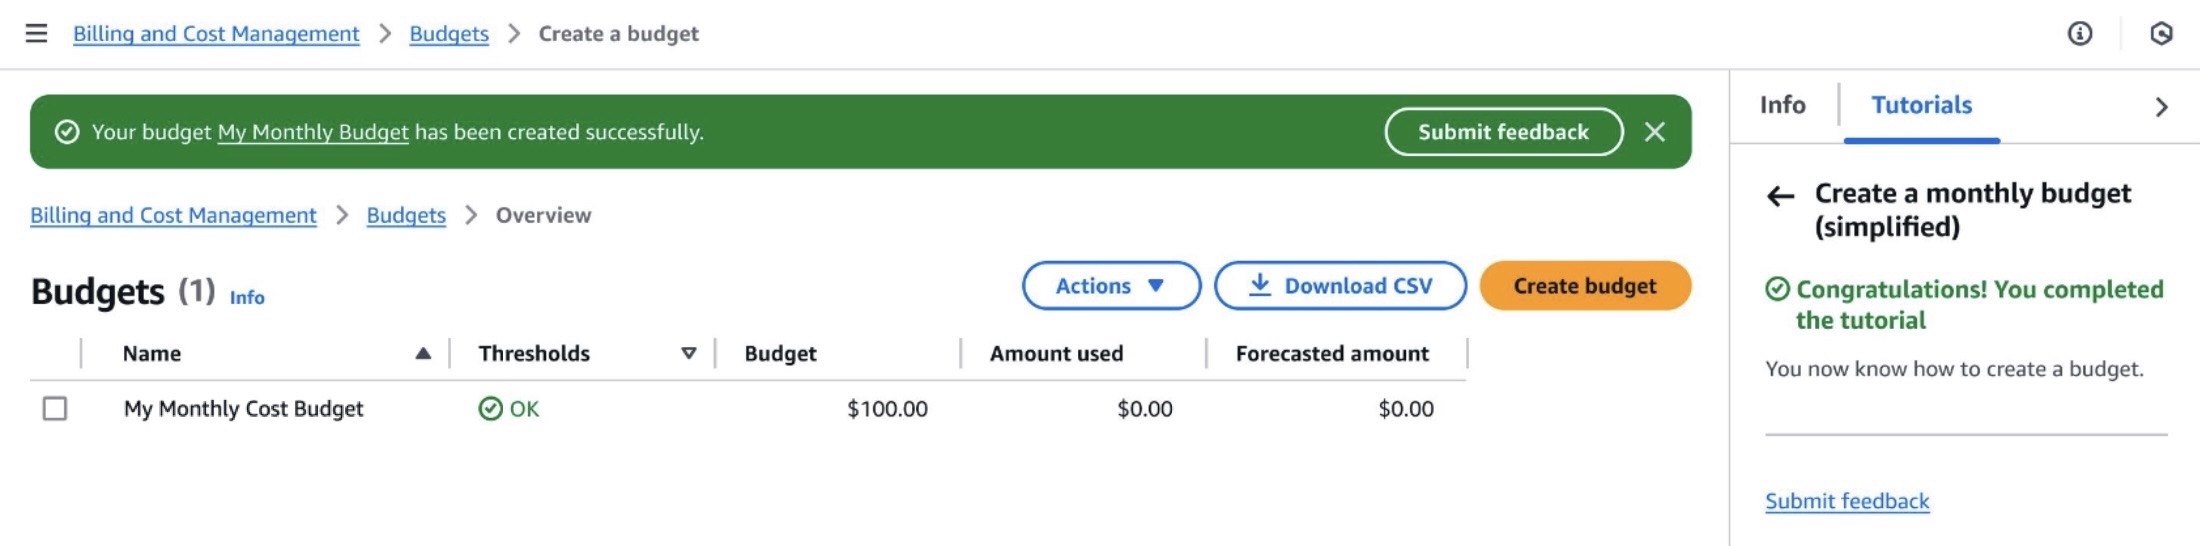Sort Thresholds column with the down triangle

click(688, 353)
